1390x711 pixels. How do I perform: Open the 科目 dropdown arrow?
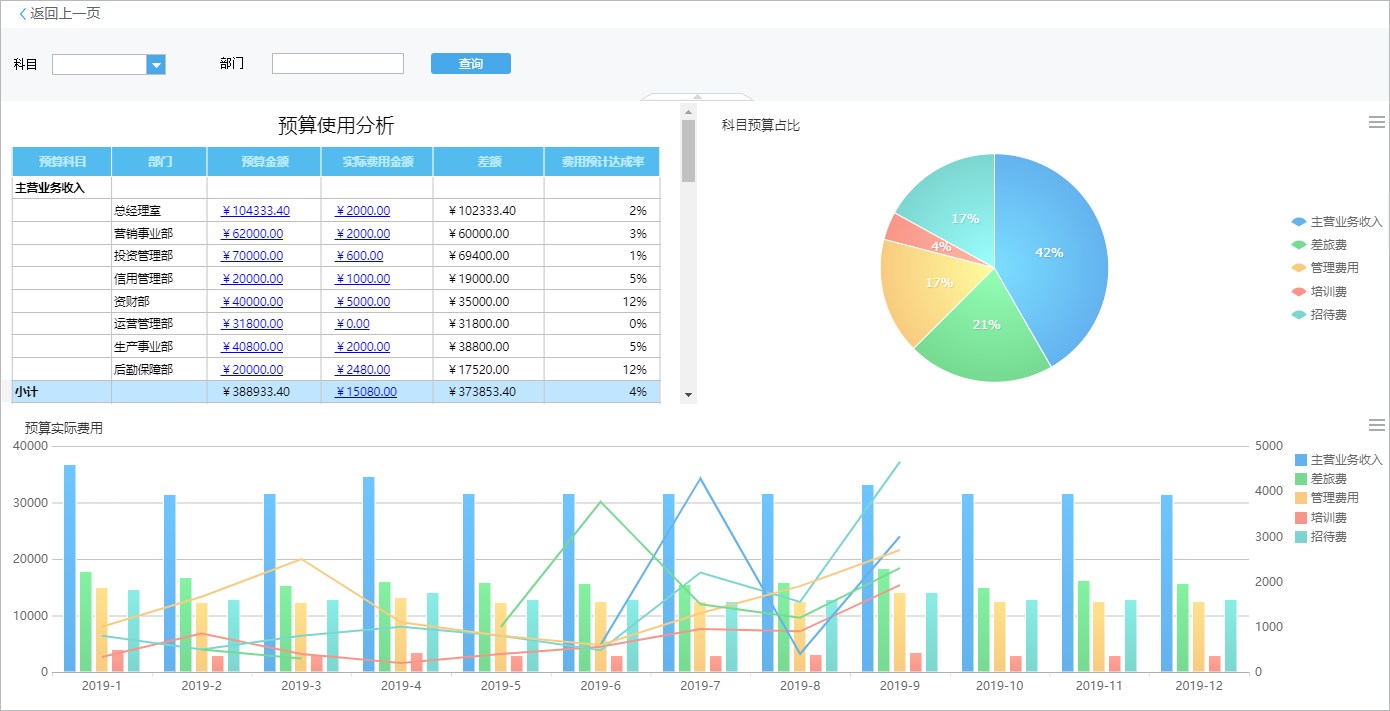156,65
